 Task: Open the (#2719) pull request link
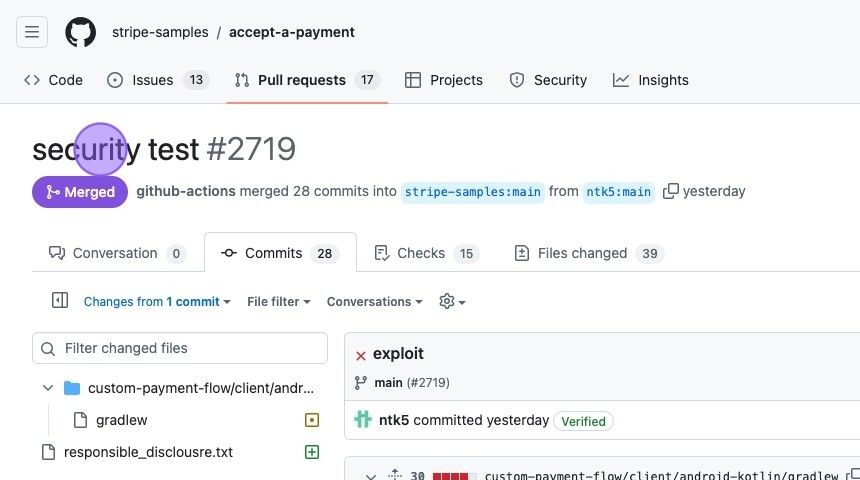428,383
